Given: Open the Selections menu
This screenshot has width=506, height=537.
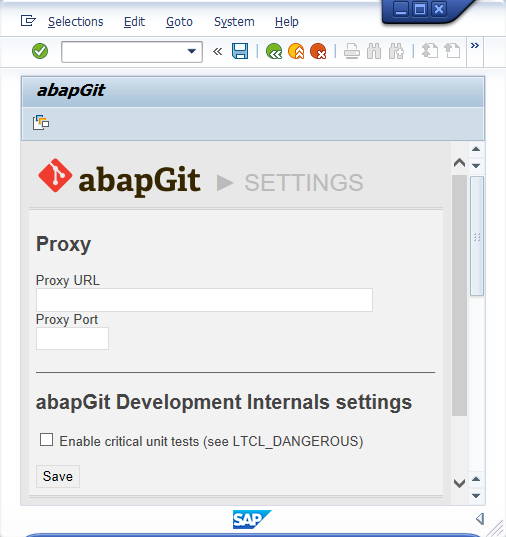Looking at the screenshot, I should (x=76, y=22).
